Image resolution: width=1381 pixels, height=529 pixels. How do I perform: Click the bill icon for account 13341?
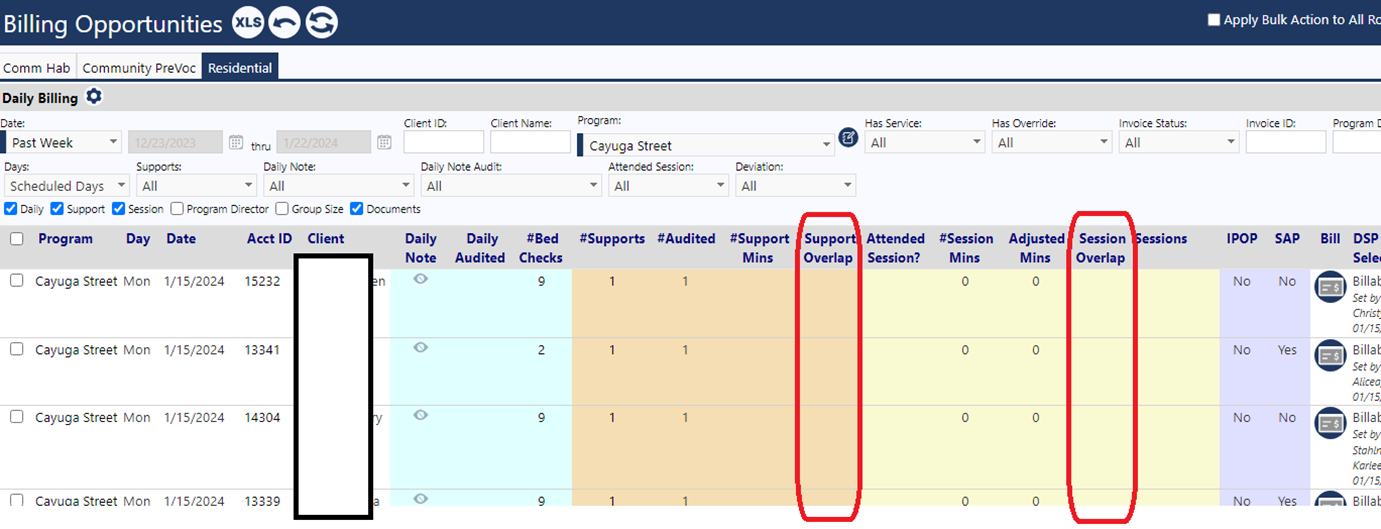click(1330, 355)
